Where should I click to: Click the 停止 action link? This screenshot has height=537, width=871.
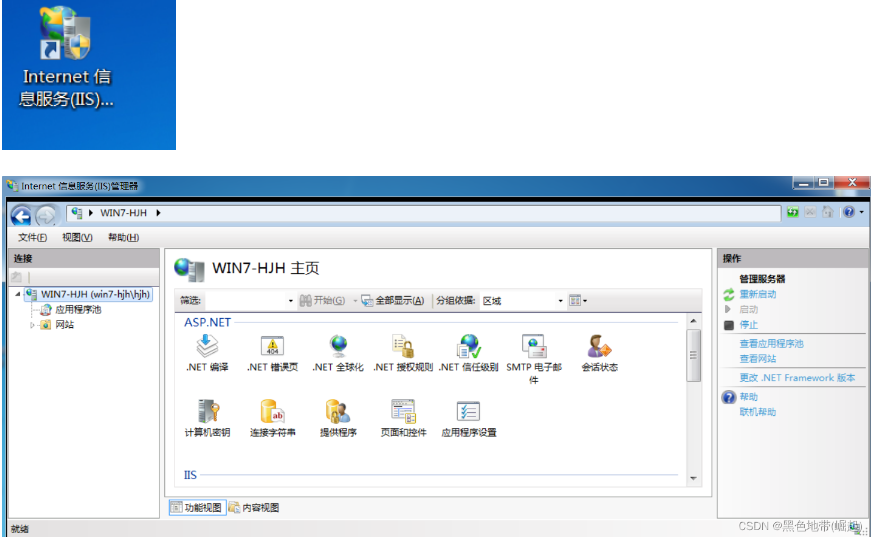click(x=748, y=325)
